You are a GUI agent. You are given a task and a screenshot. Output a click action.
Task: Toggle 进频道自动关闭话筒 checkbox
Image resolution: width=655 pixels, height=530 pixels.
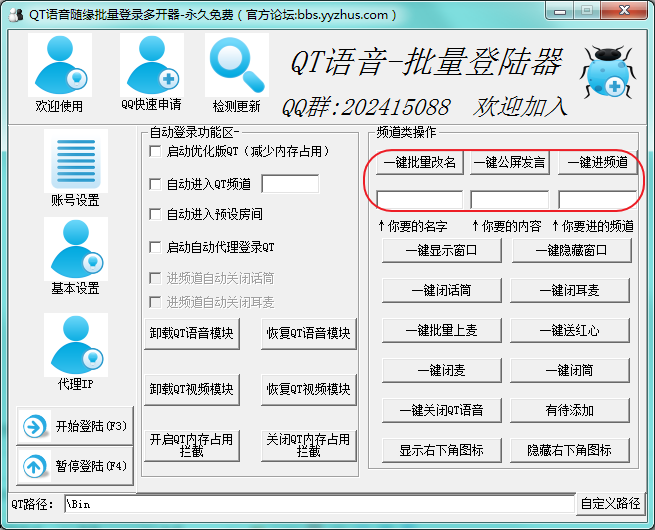click(155, 278)
